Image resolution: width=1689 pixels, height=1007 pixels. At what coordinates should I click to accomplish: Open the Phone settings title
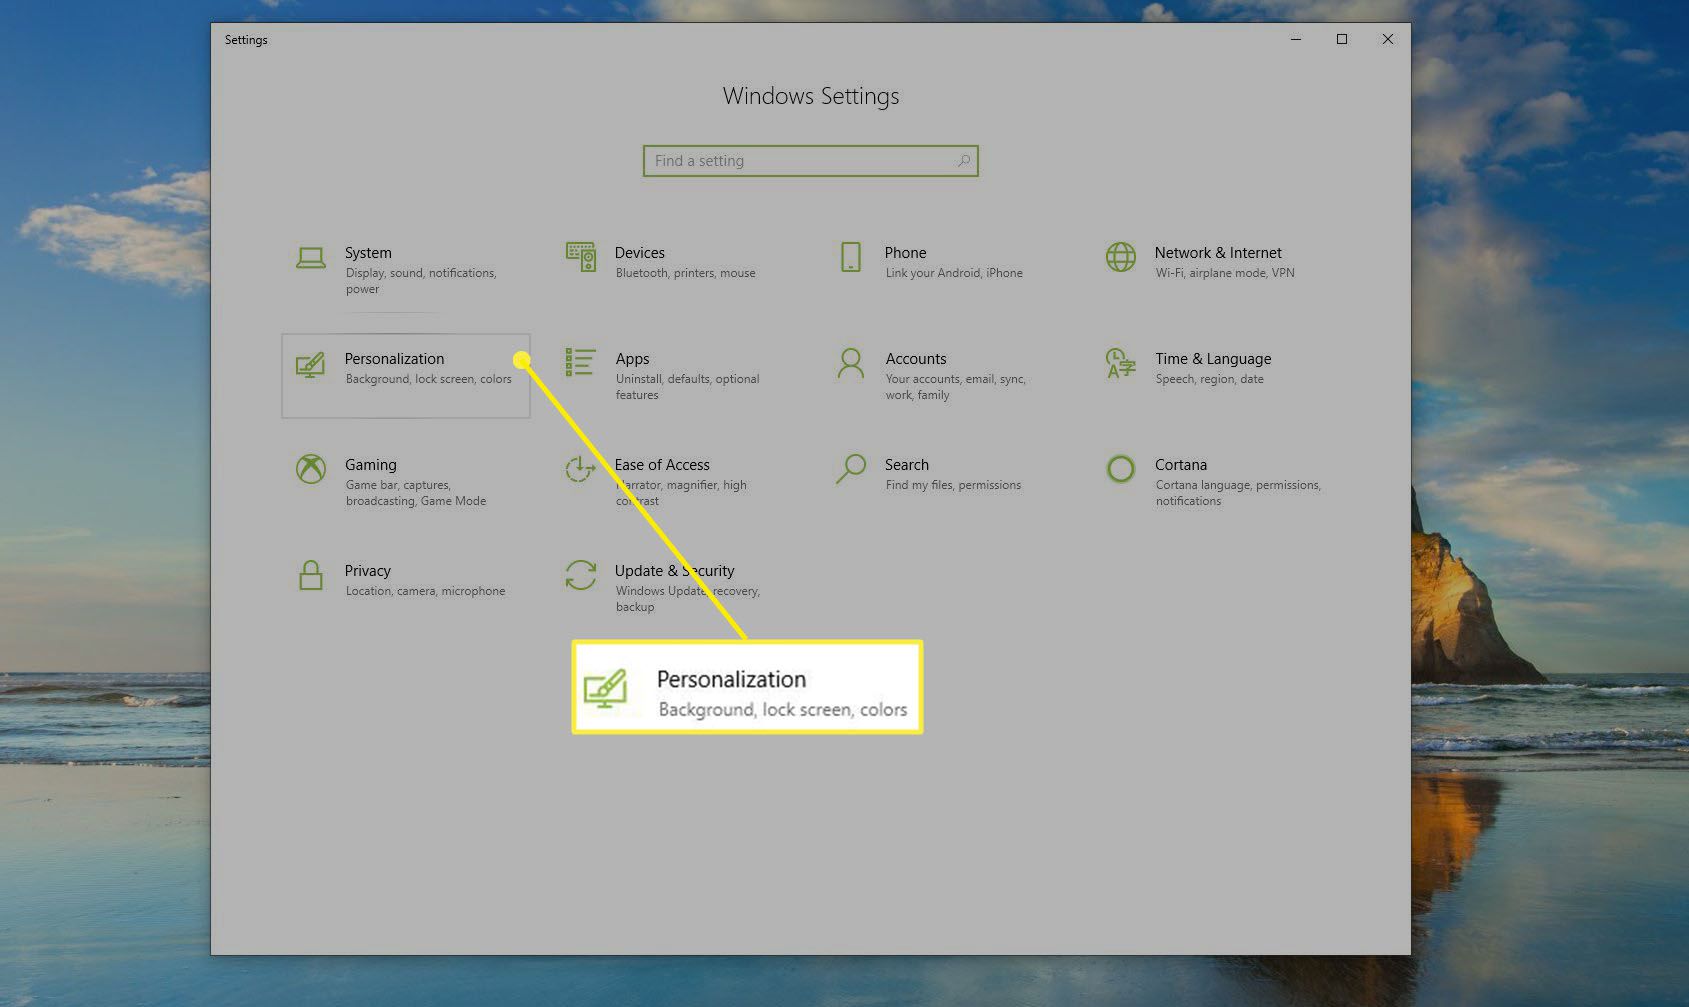(x=905, y=253)
